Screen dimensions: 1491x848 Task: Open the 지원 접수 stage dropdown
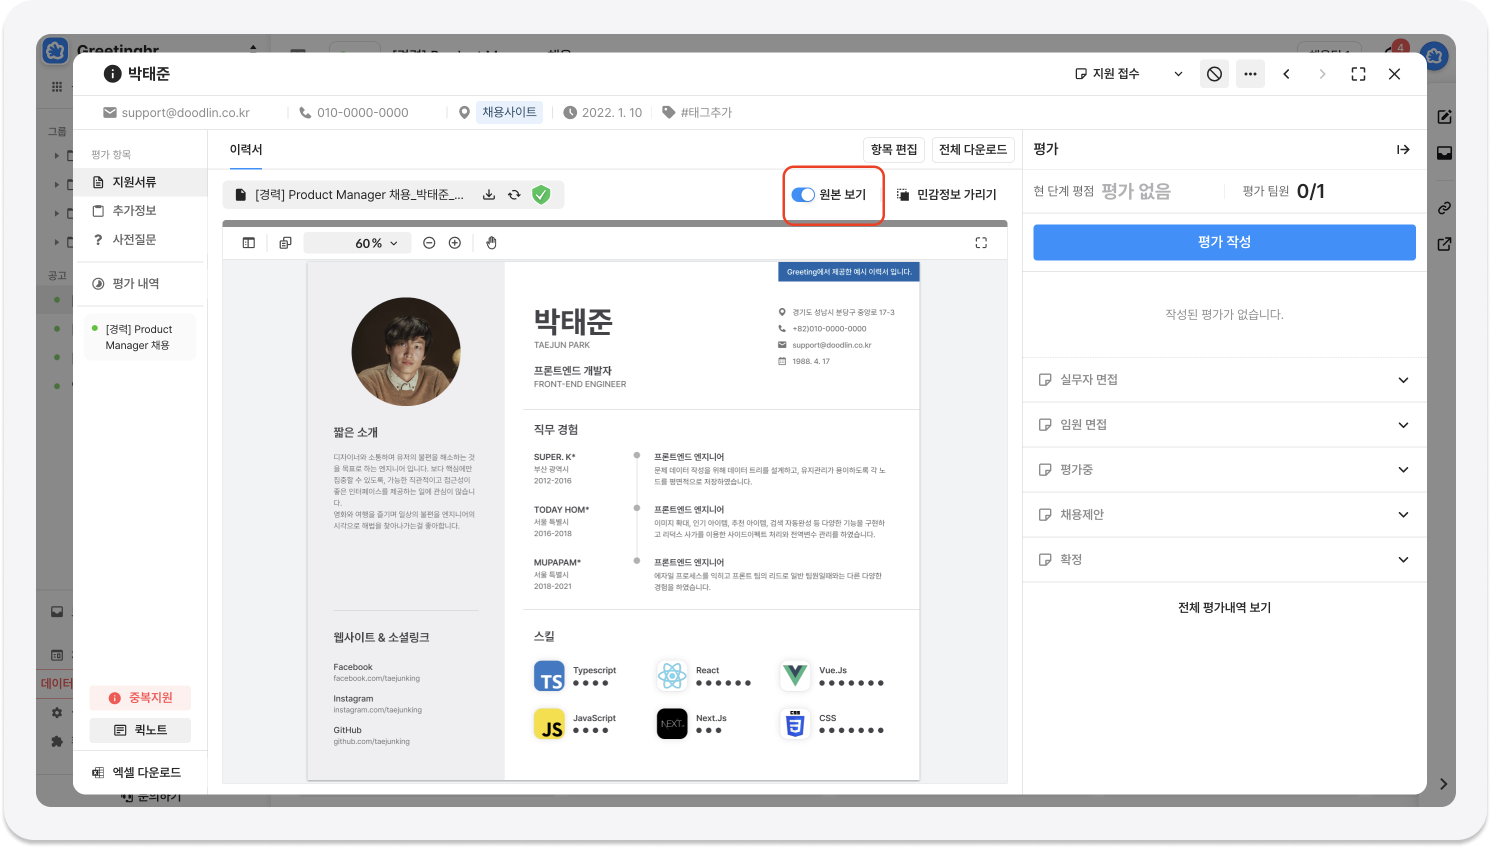pyautogui.click(x=1129, y=74)
